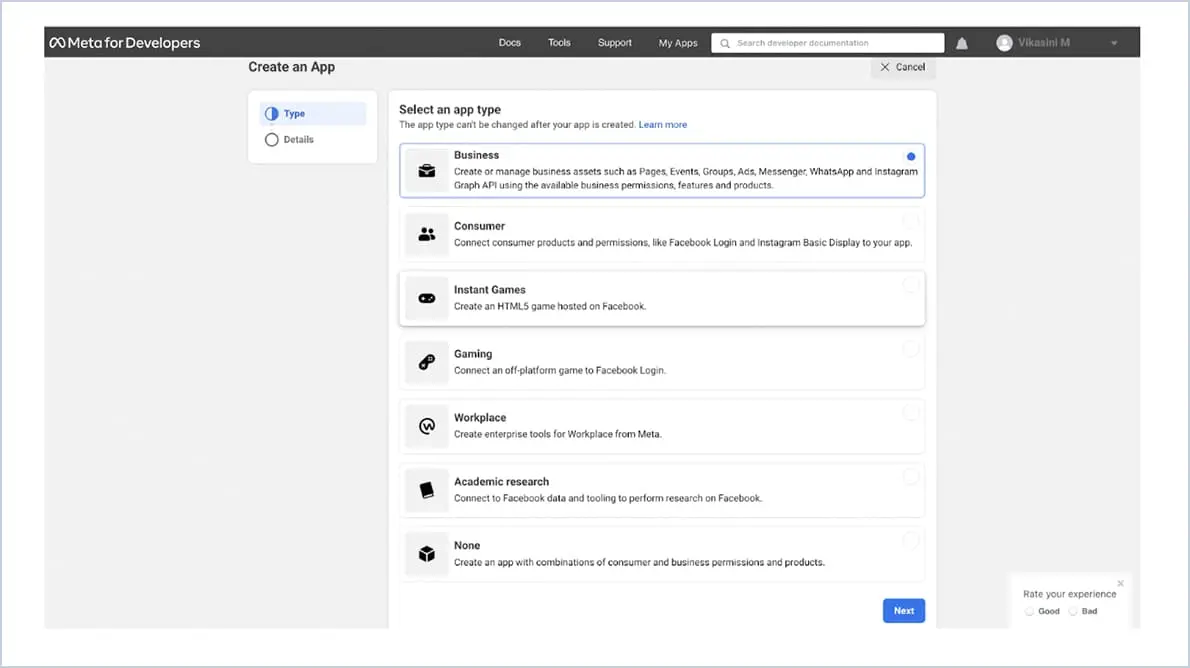Click the Workplace heading text
Screen dimensions: 1190x668
tap(480, 418)
